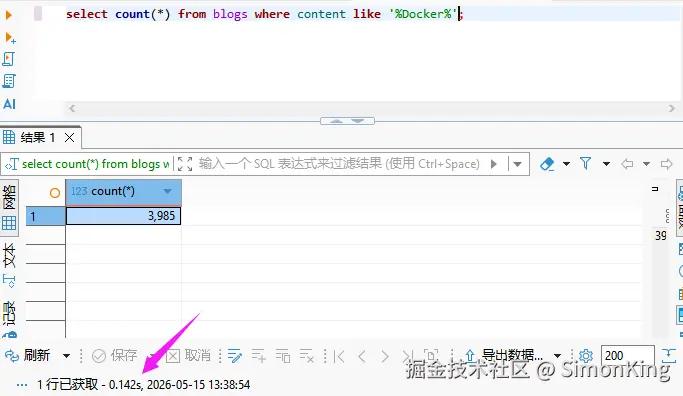Click the three-dots status details icon
The height and width of the screenshot is (396, 683).
click(x=21, y=385)
